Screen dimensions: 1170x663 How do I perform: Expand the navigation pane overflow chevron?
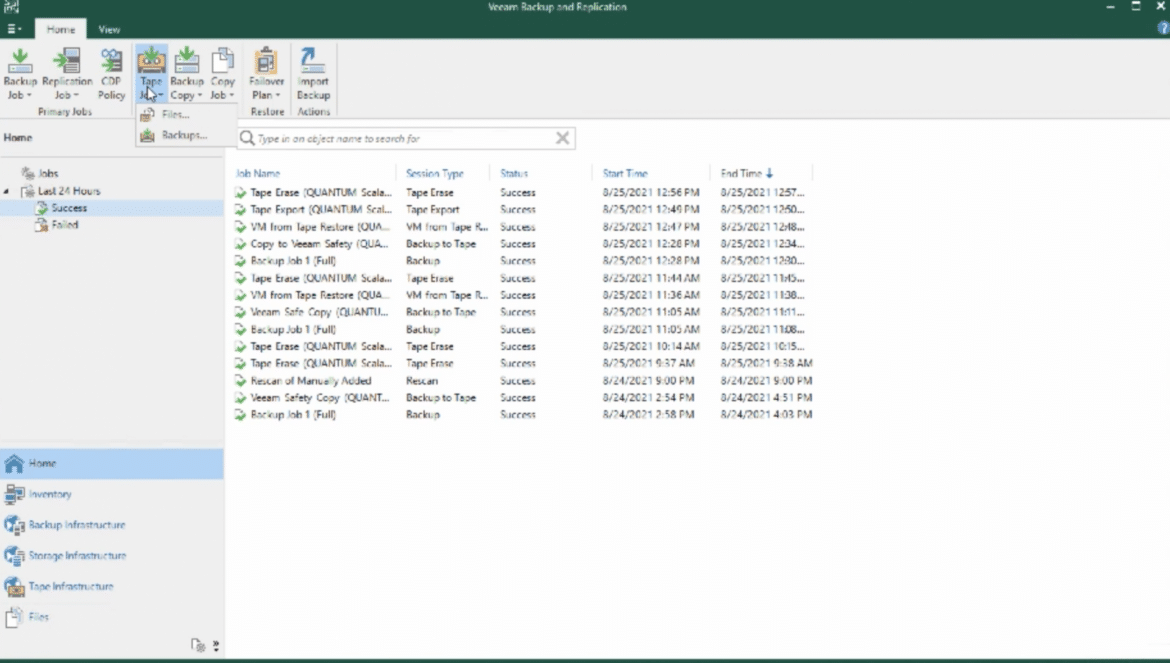pos(216,645)
